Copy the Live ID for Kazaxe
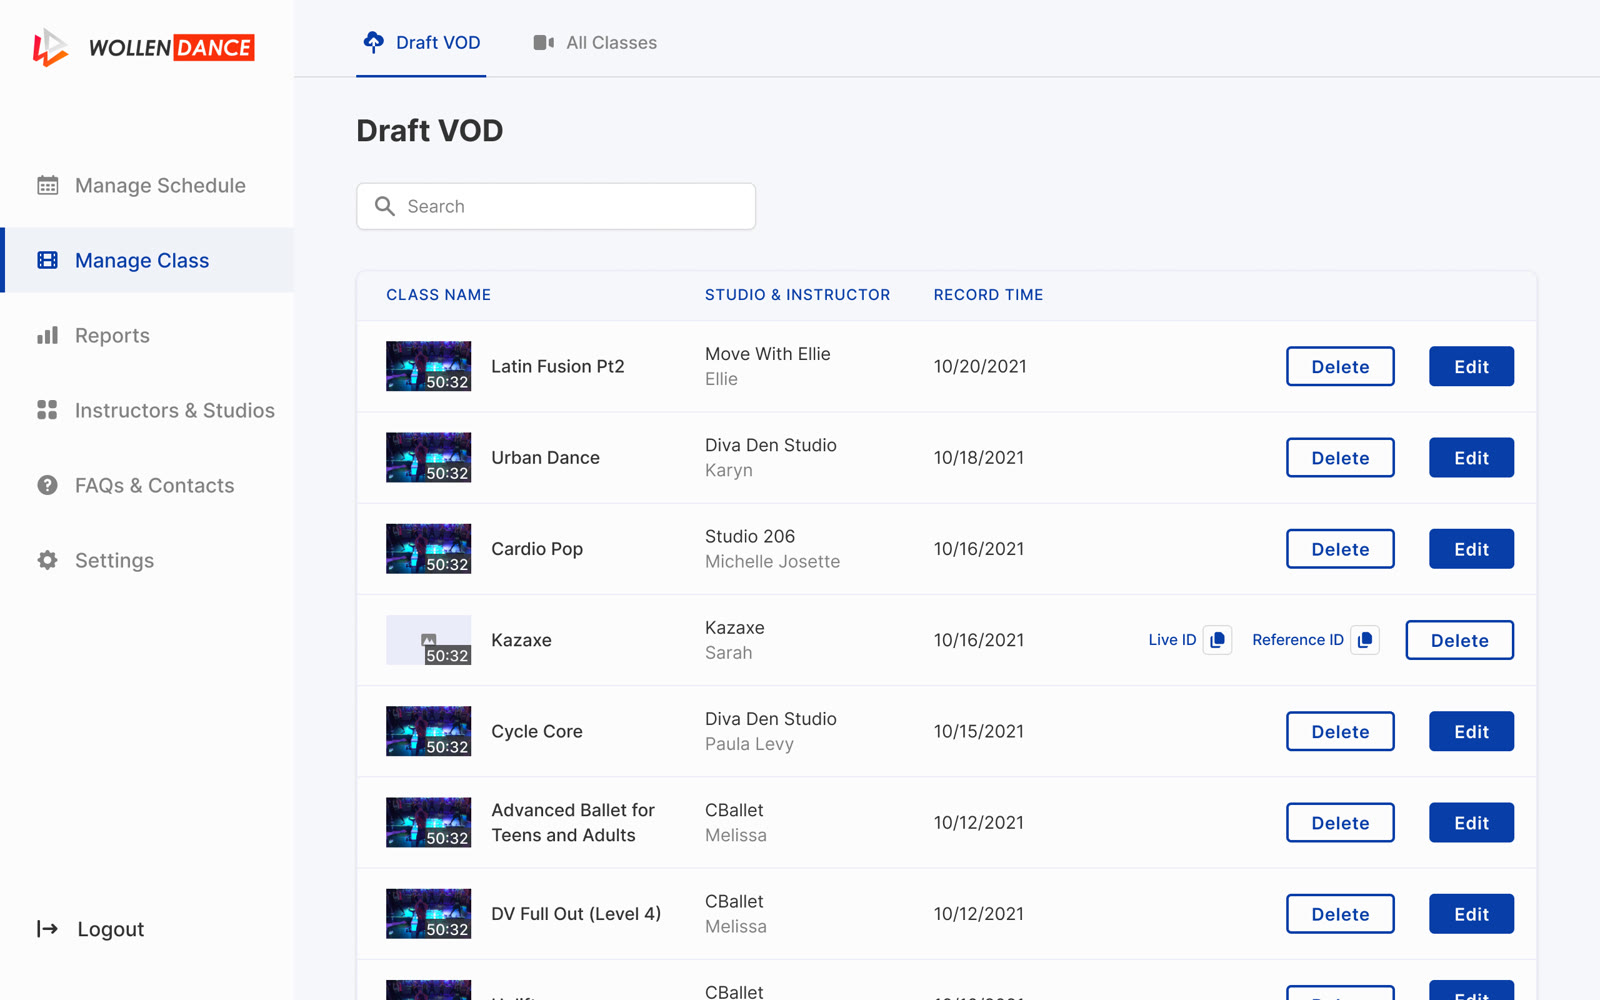1600x1000 pixels. pos(1217,640)
